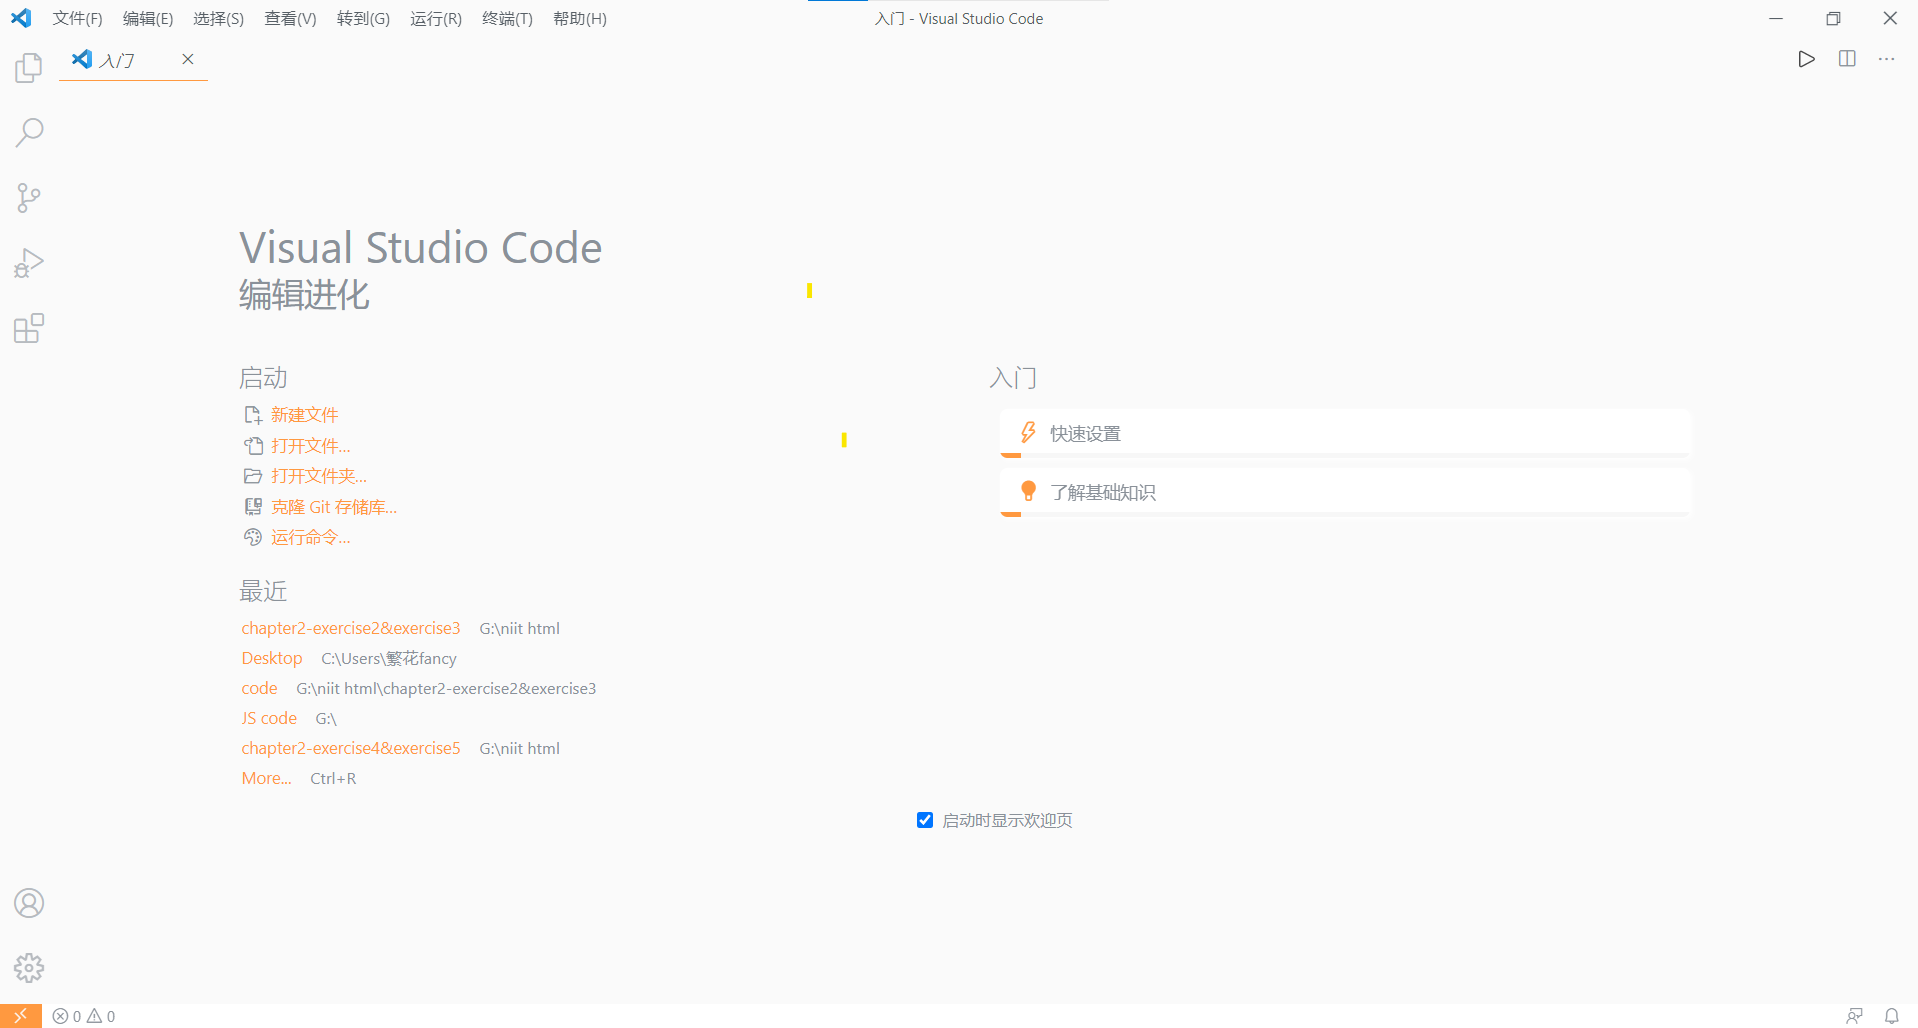Click the new file icon beside 新建文件
The width and height of the screenshot is (1918, 1028).
[x=253, y=415]
